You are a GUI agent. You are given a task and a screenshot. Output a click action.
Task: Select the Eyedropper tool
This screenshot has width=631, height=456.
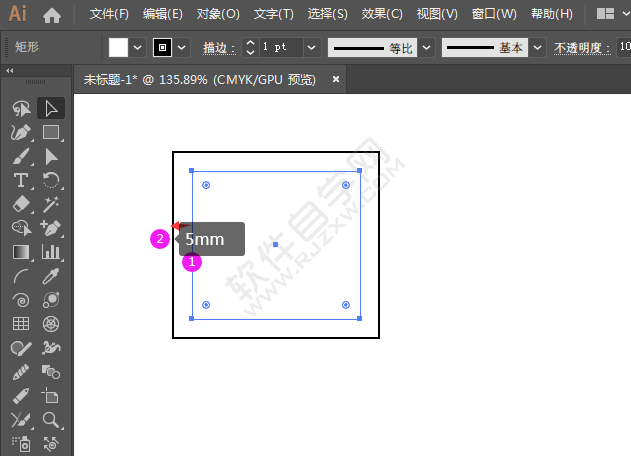pos(51,276)
